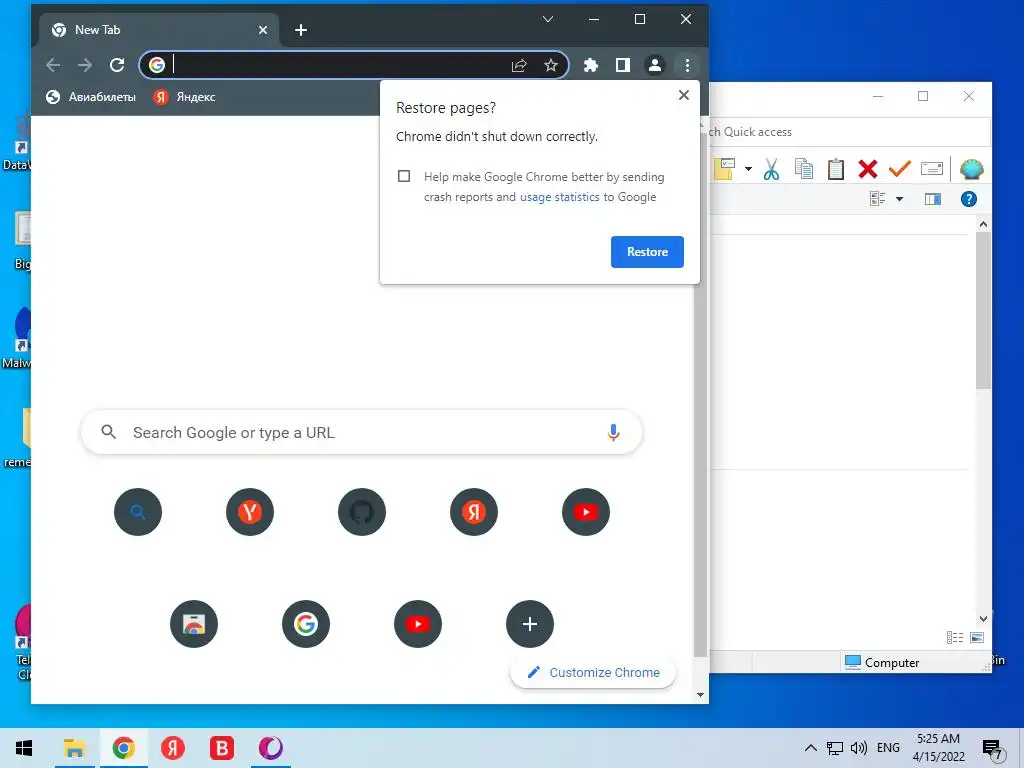Open the second-row YouTube shortcut tile
Image resolution: width=1024 pixels, height=768 pixels.
pyautogui.click(x=418, y=624)
